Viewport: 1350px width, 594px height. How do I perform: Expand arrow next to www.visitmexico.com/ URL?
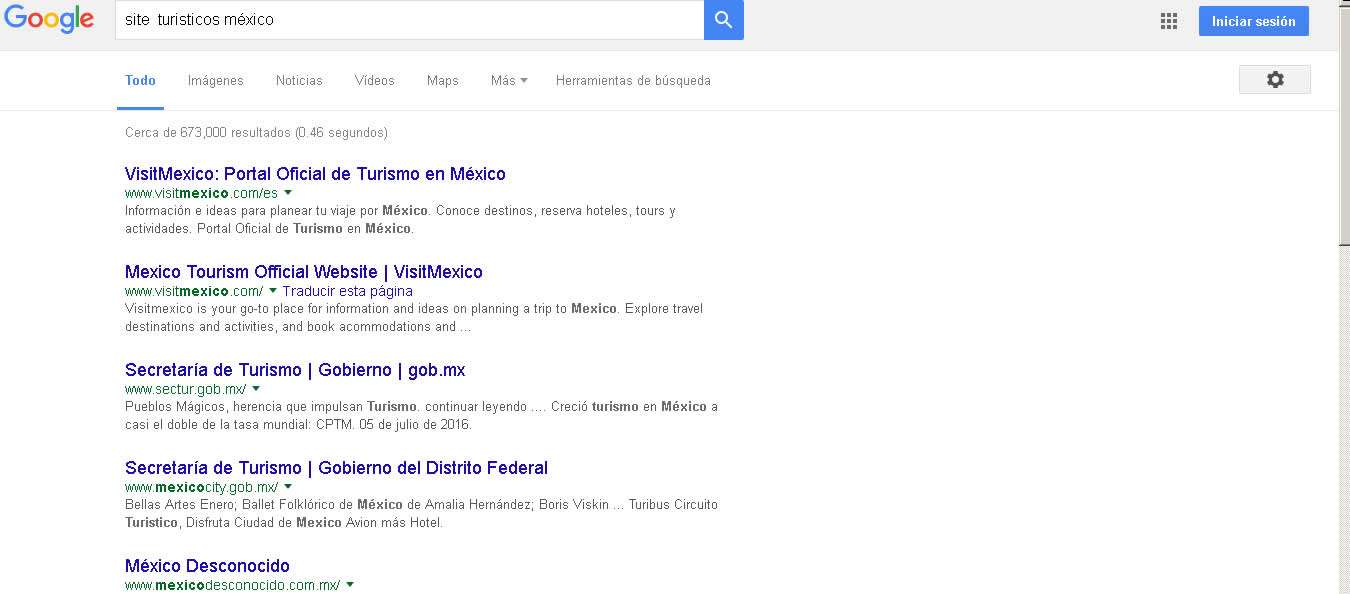coord(273,291)
